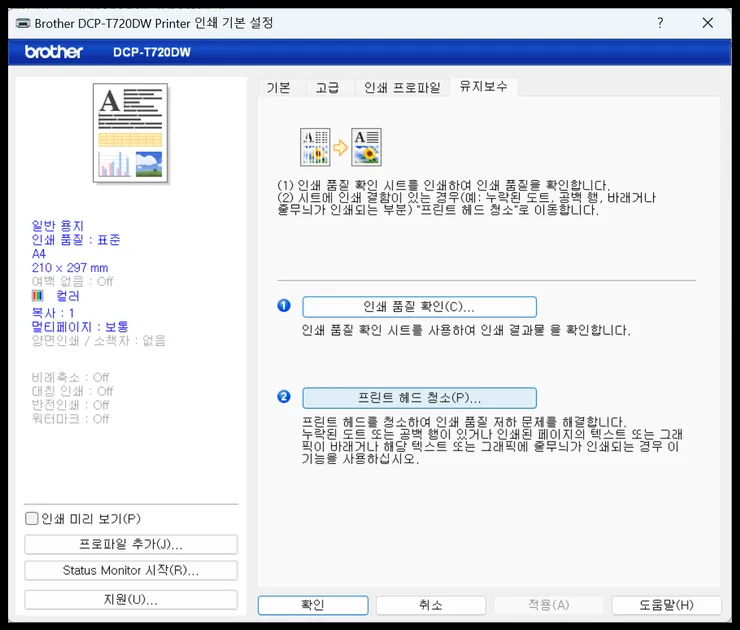740x630 pixels.
Task: Click the 멀티페이지 : 보통 text
Action: (80, 327)
